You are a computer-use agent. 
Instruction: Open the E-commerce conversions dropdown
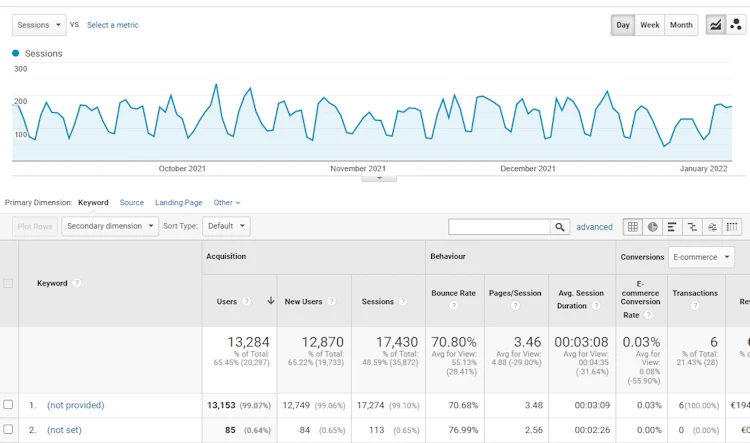point(701,257)
